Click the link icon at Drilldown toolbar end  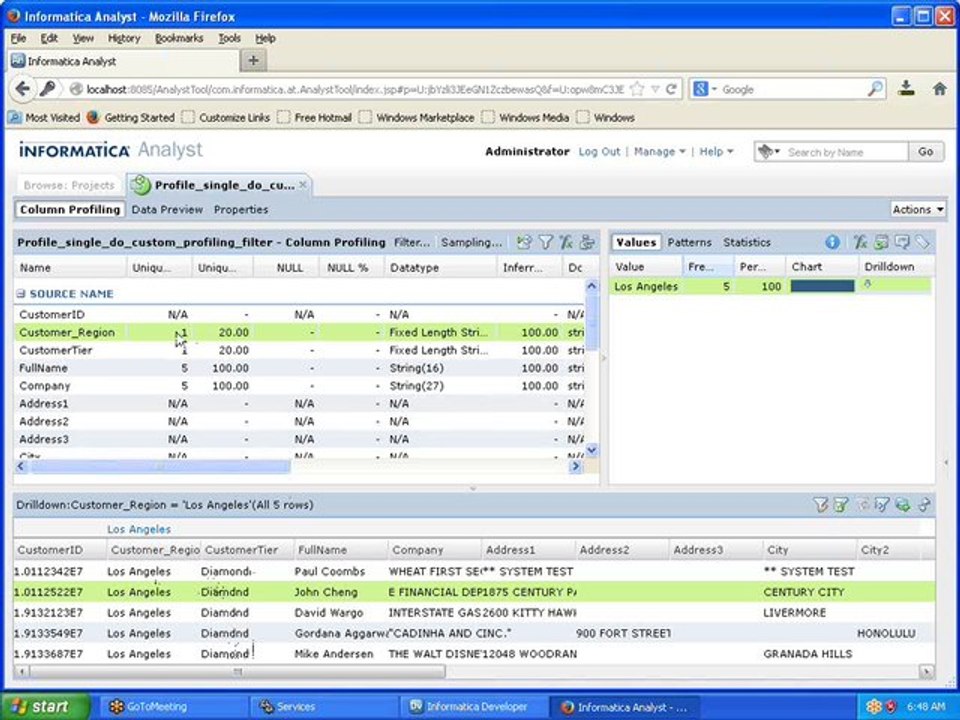click(924, 504)
